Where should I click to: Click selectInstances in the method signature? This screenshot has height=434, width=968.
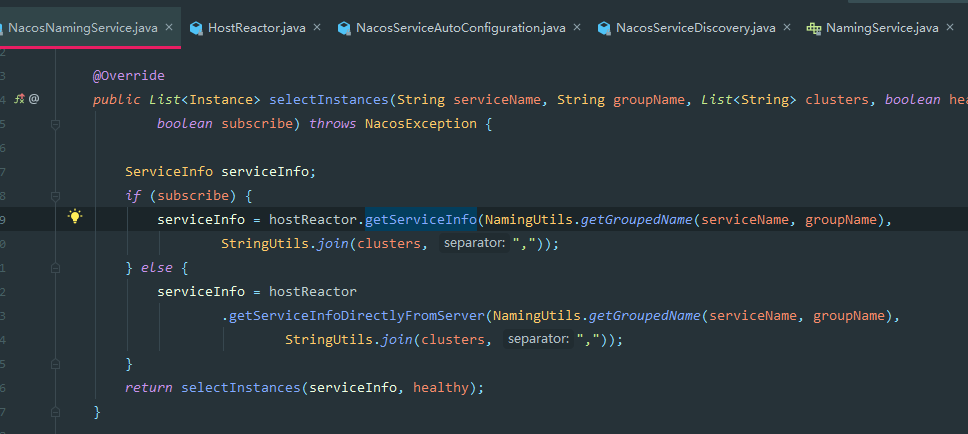(329, 100)
